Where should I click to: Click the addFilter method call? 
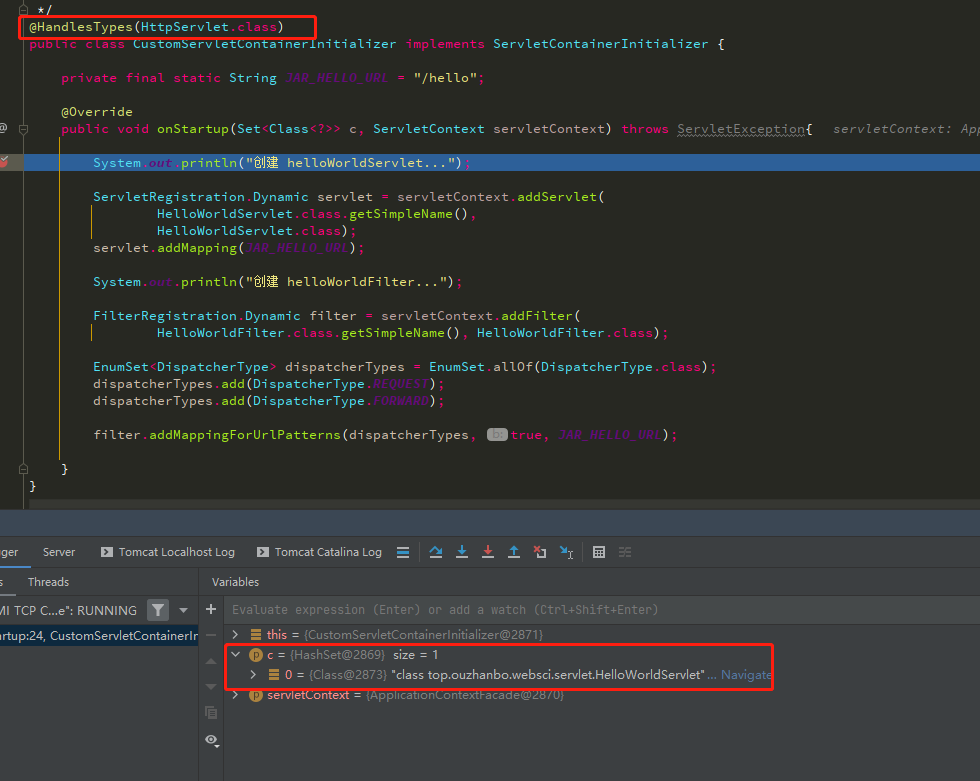tap(536, 316)
